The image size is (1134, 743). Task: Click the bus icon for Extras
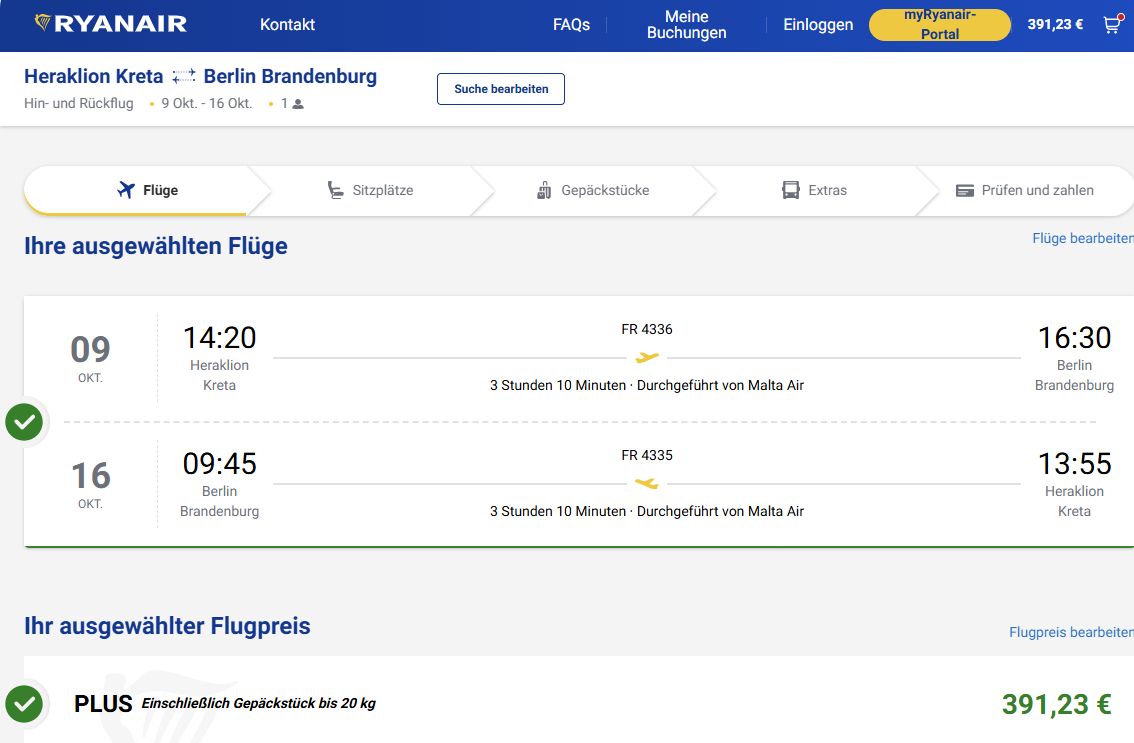tap(791, 190)
